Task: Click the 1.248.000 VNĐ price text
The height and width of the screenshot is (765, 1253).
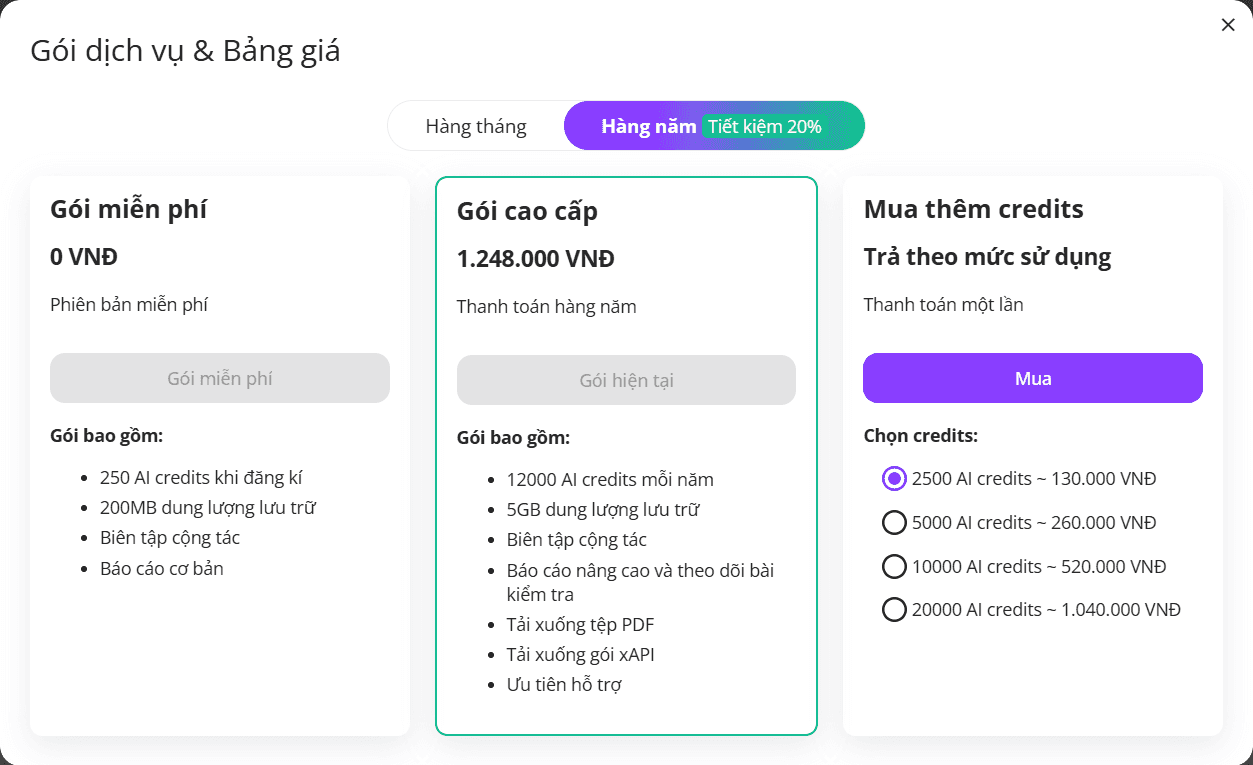Action: (536, 259)
